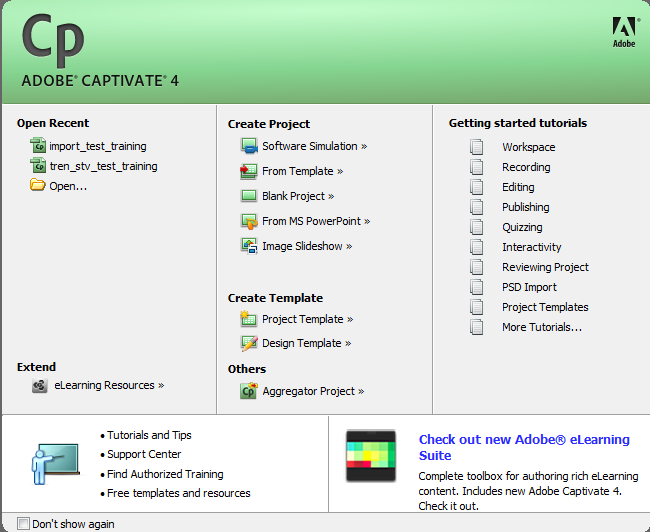Click the Open folder icon
Viewport: 650px width, 532px height.
(37, 185)
